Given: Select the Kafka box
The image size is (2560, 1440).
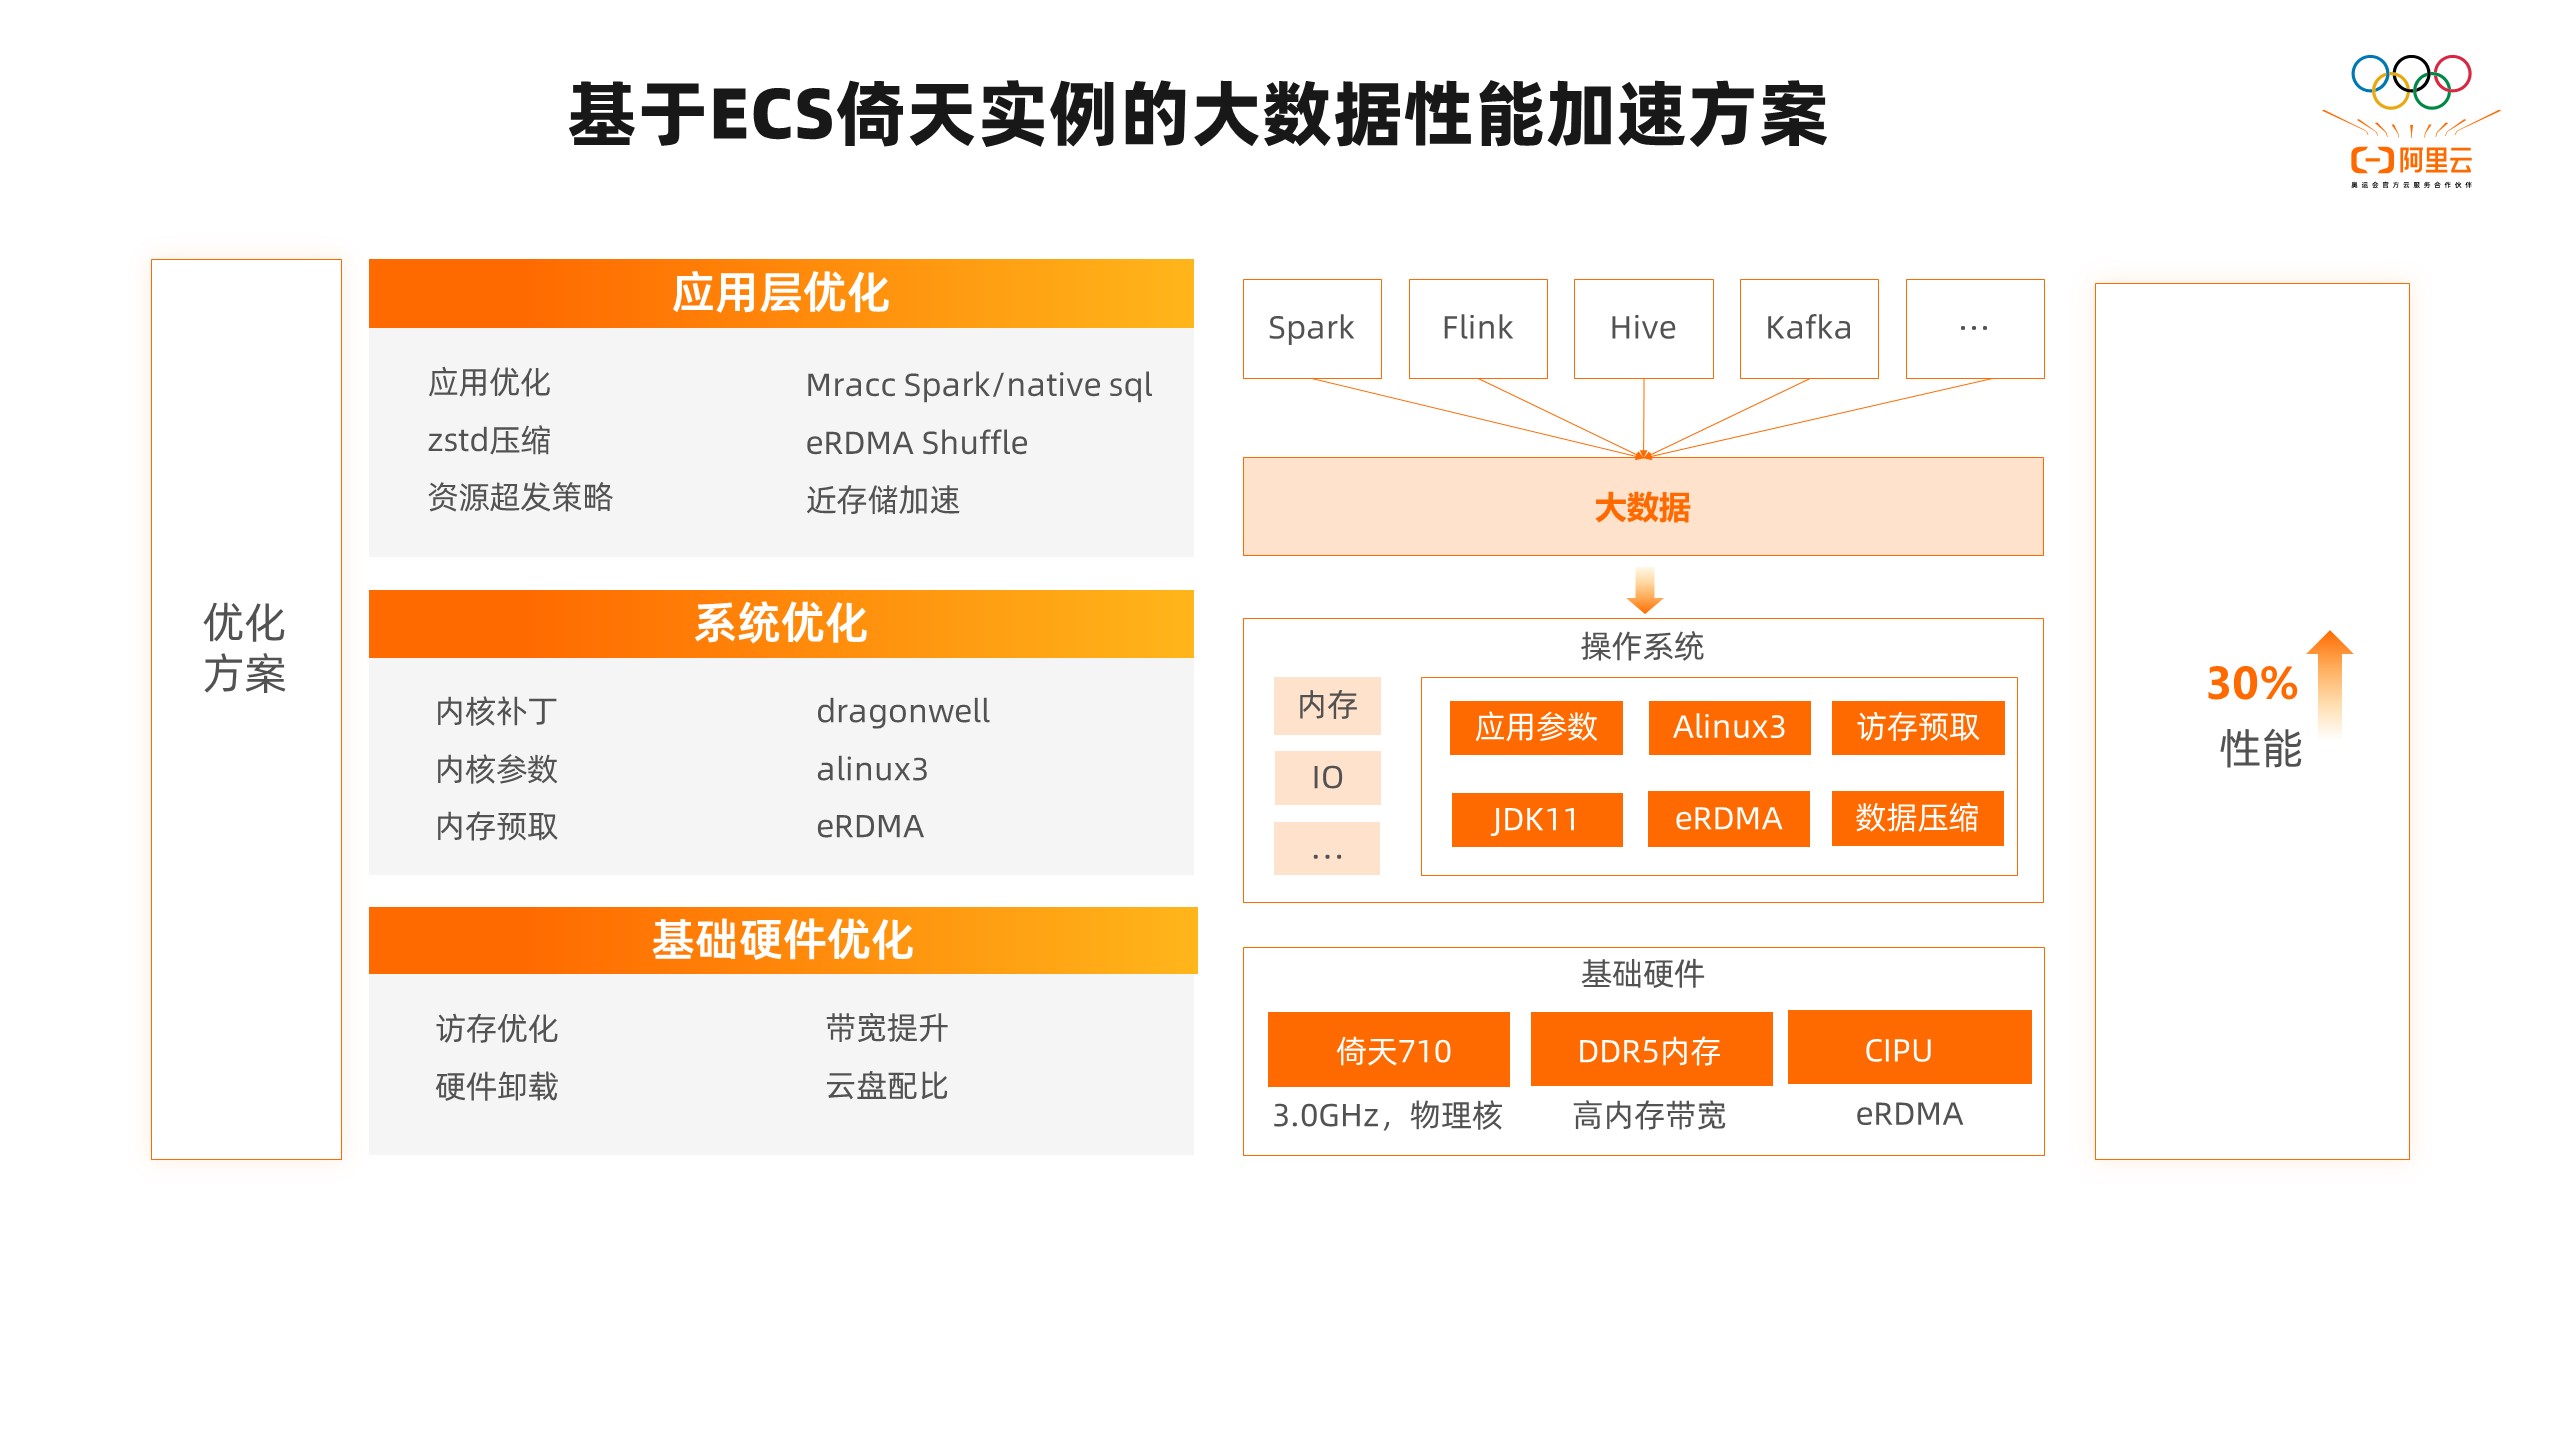Looking at the screenshot, I should pyautogui.click(x=1809, y=328).
